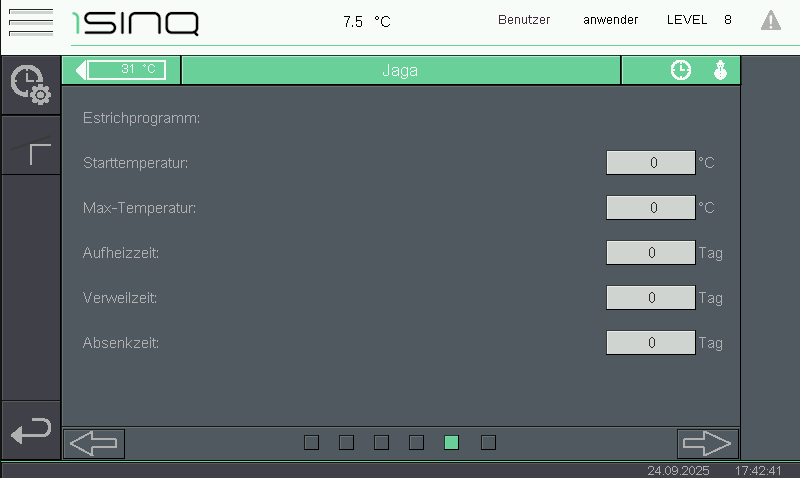Select the active green page indicator

pos(451,442)
